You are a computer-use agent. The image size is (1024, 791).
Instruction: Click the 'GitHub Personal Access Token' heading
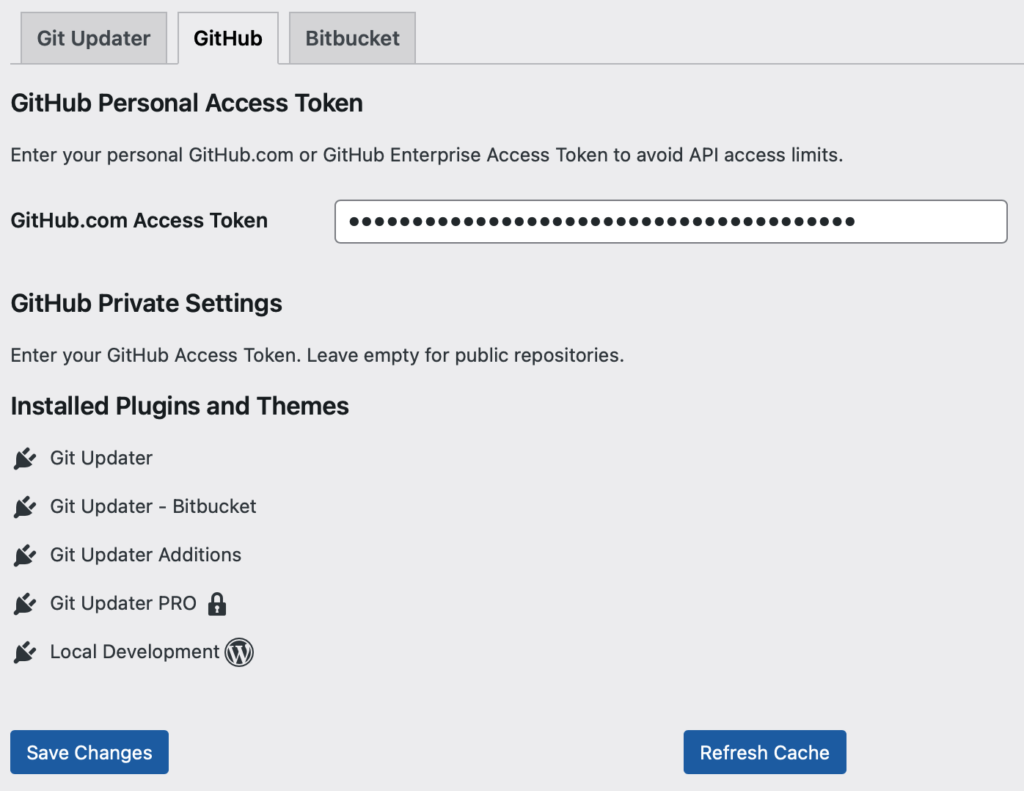[x=187, y=103]
